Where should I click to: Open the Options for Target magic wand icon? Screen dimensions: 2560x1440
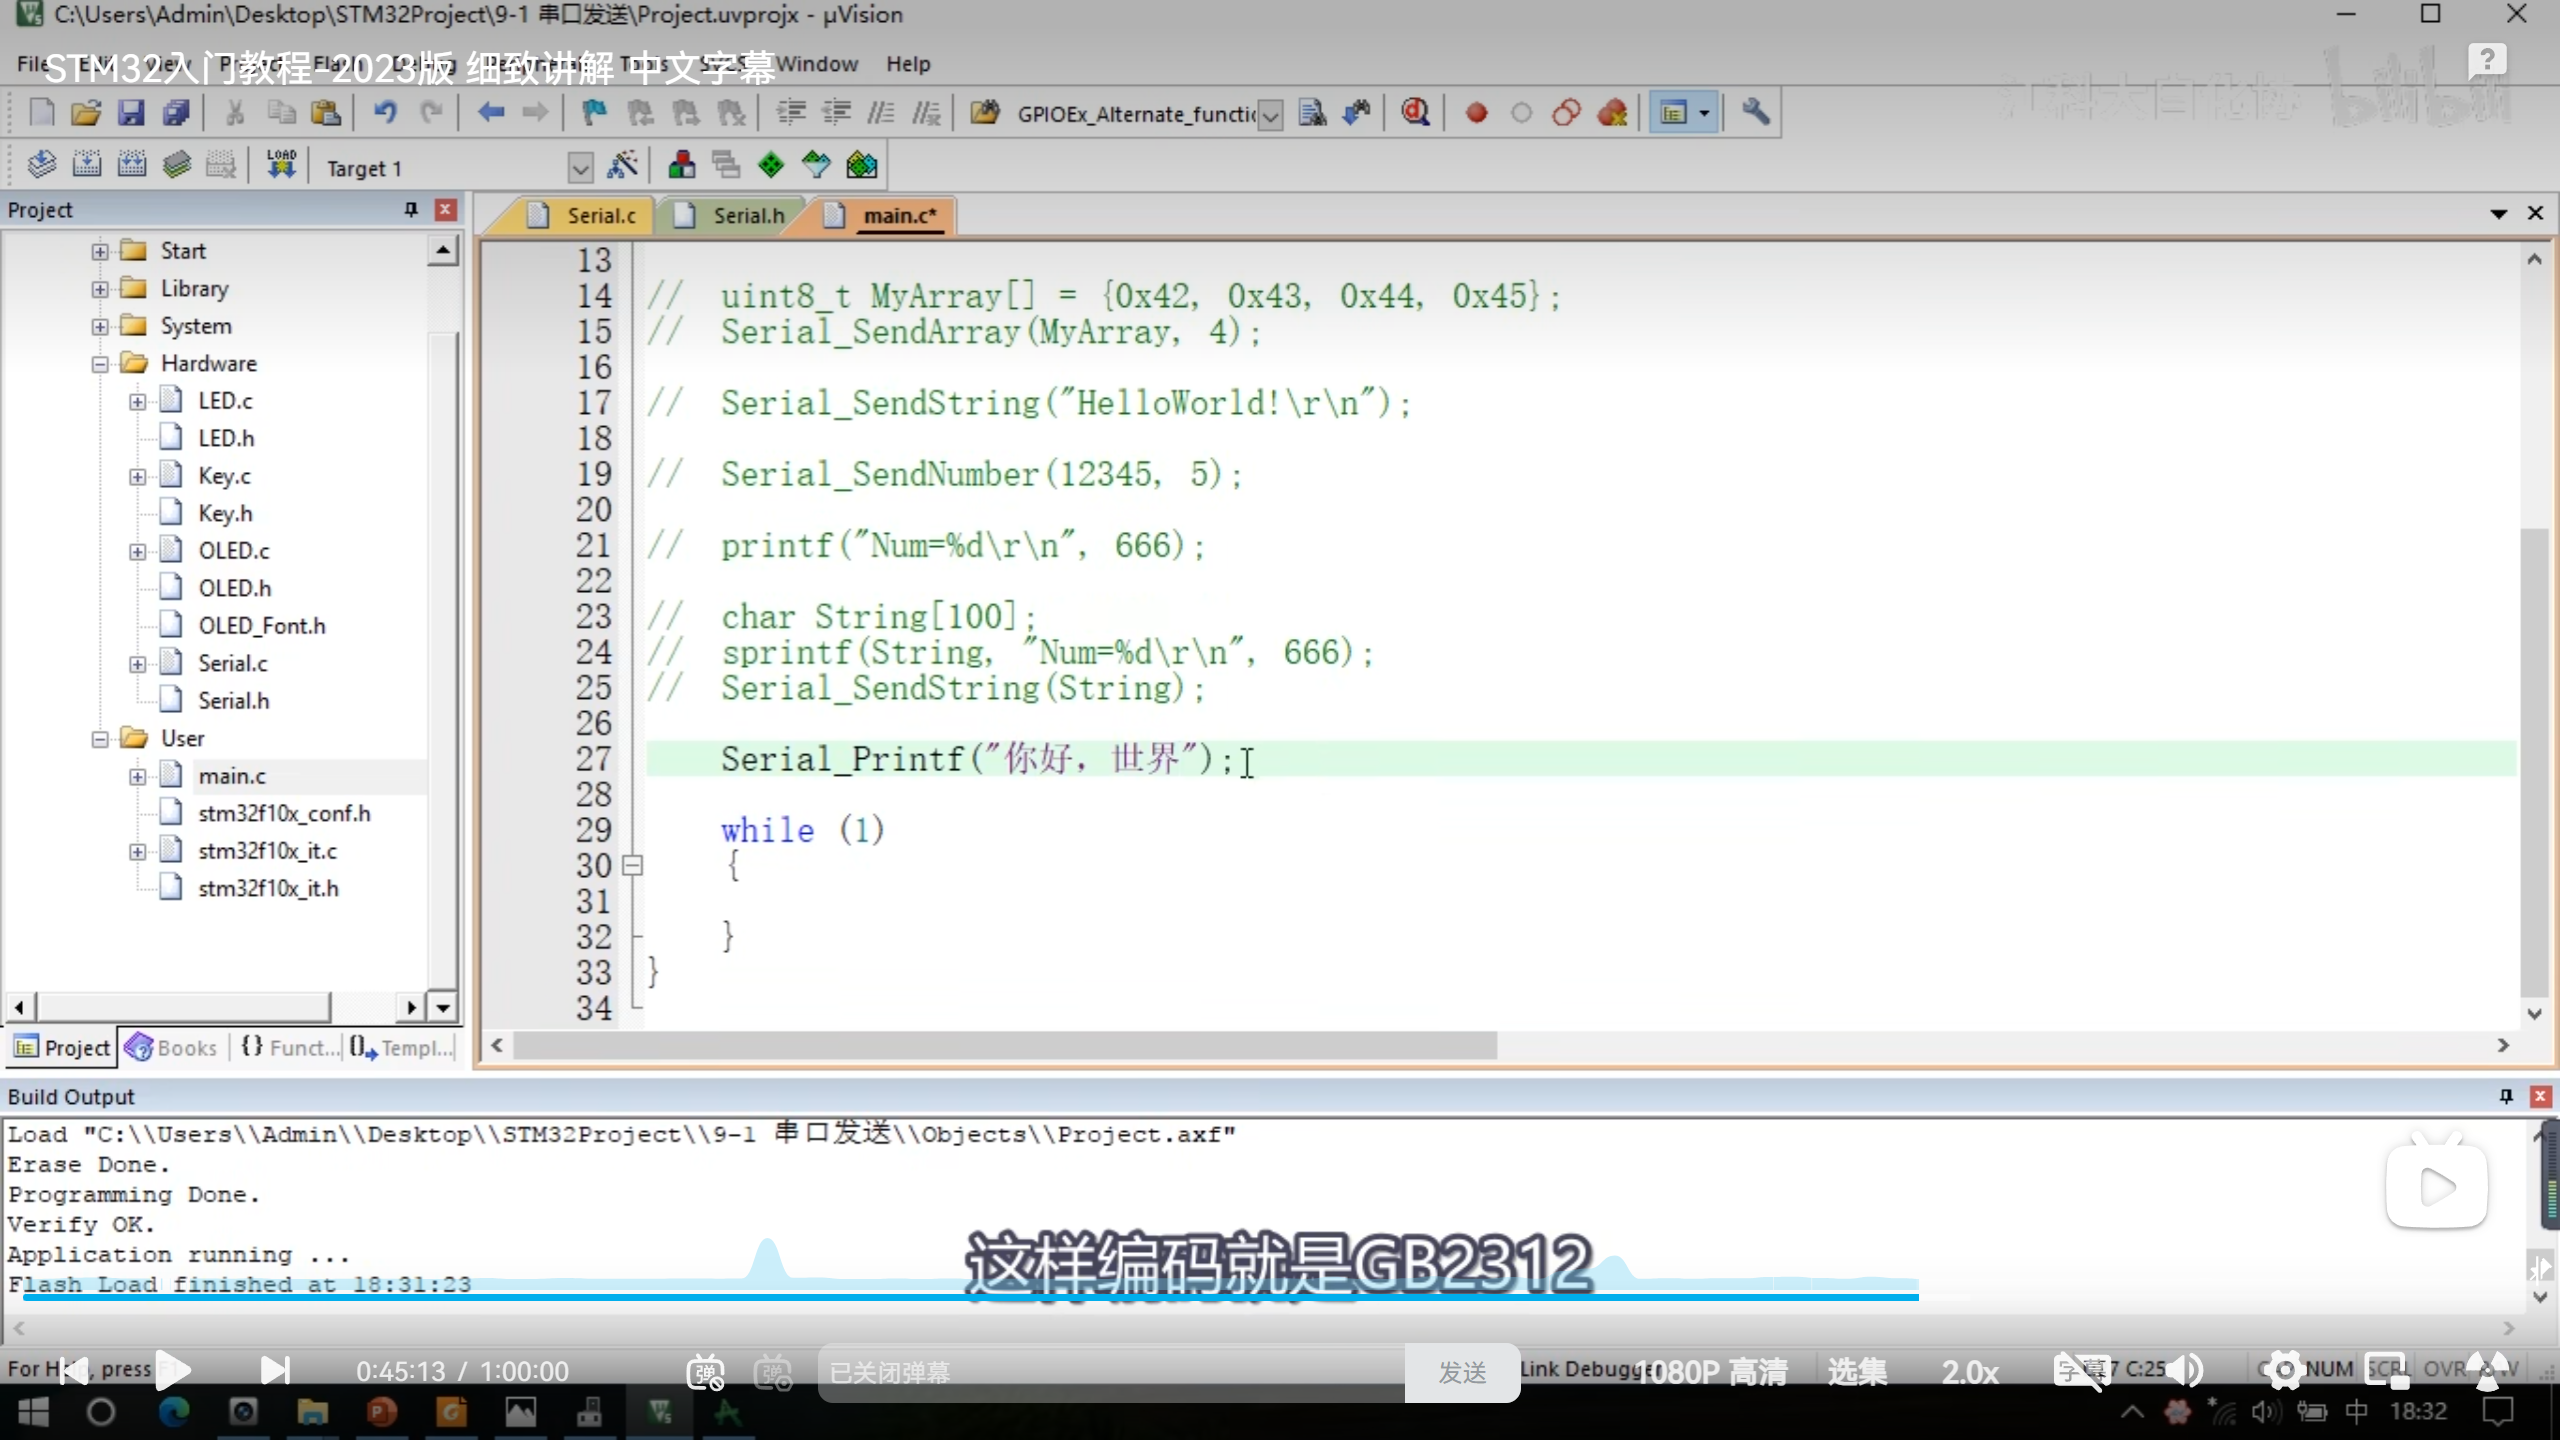622,165
